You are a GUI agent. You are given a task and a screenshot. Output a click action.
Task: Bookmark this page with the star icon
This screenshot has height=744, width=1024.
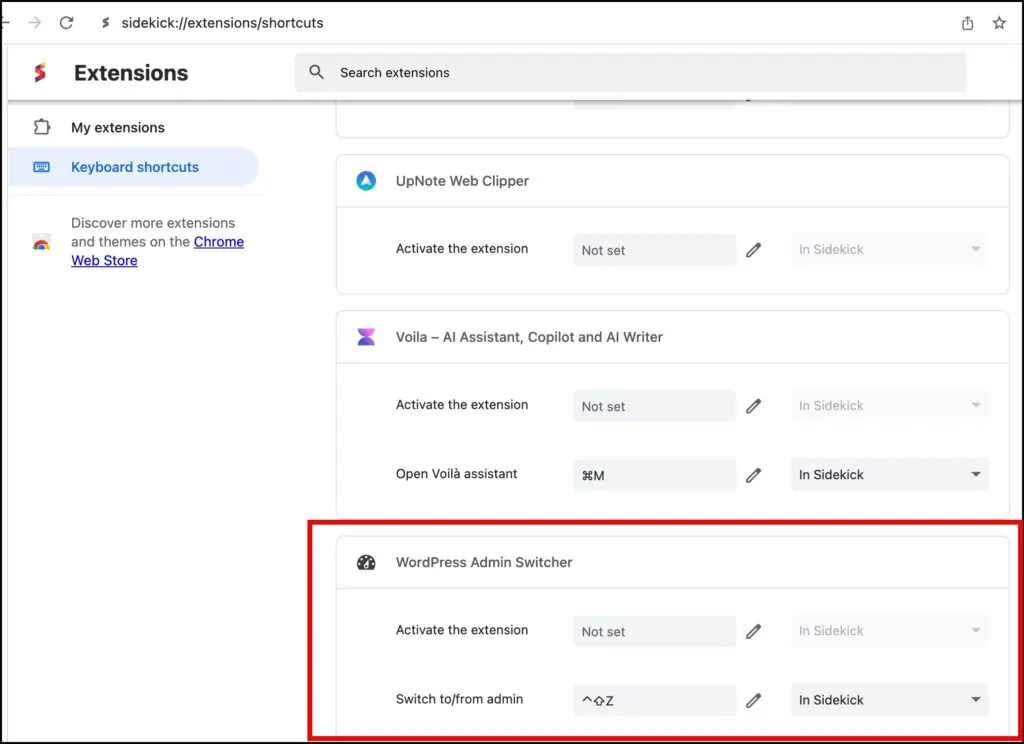[x=999, y=23]
